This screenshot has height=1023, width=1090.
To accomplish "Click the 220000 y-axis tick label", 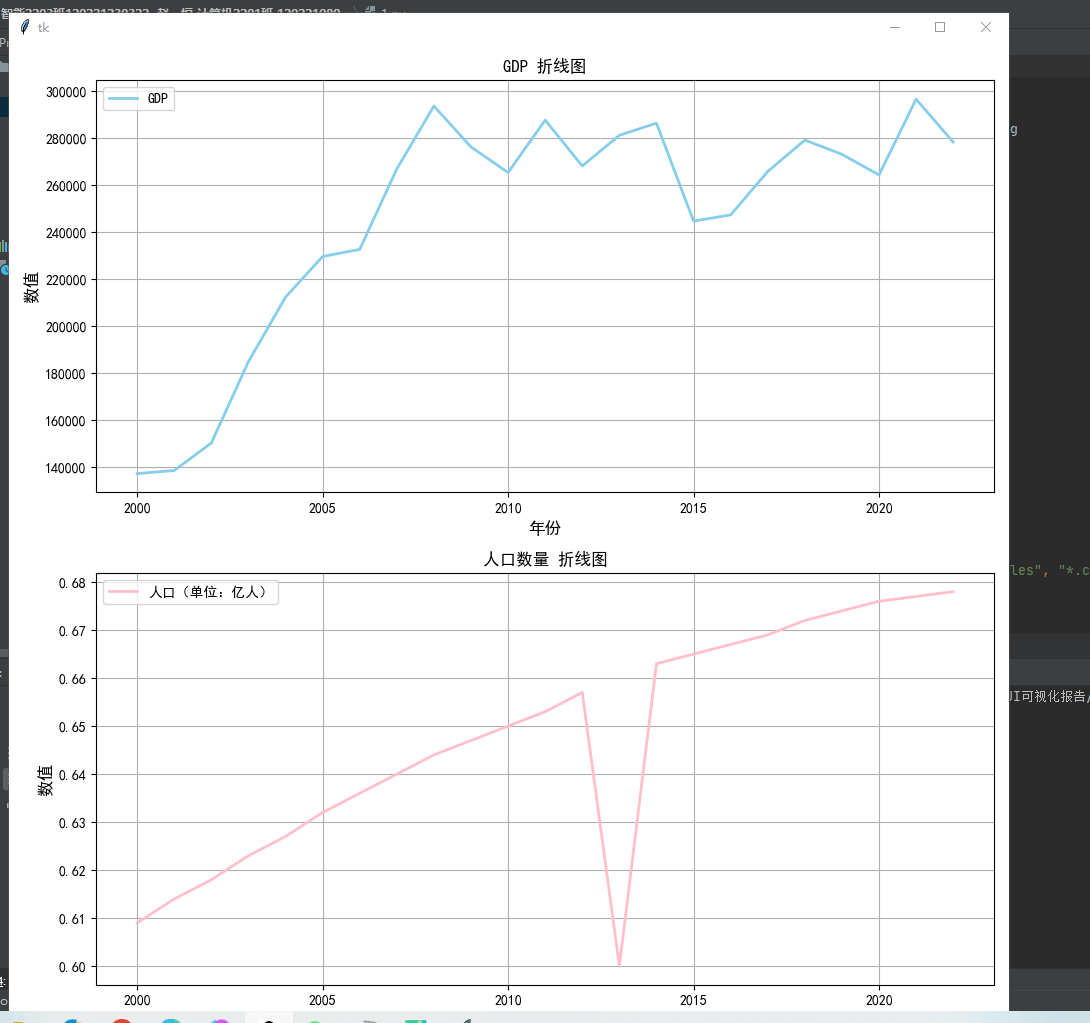I will (x=66, y=280).
